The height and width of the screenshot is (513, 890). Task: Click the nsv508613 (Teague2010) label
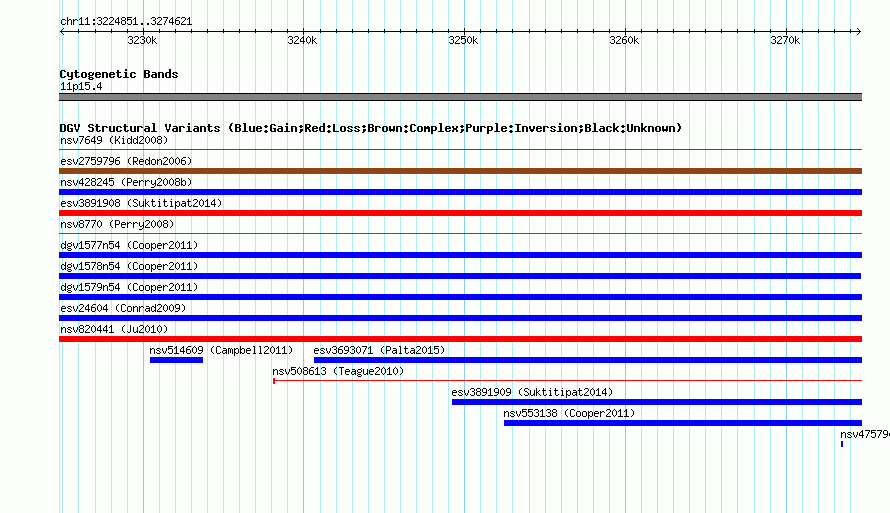point(338,371)
